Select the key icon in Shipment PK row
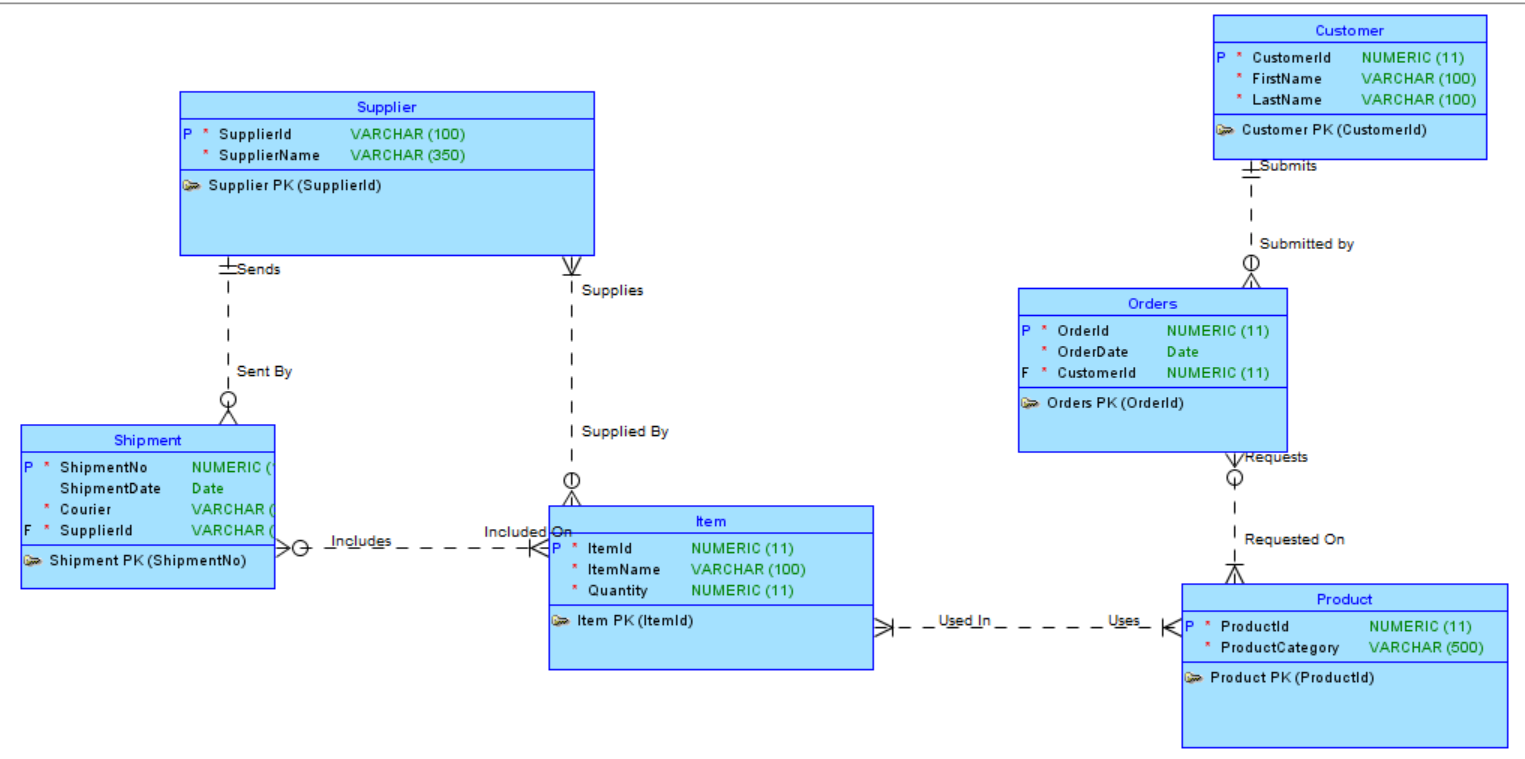The height and width of the screenshot is (759, 1525). [x=33, y=561]
